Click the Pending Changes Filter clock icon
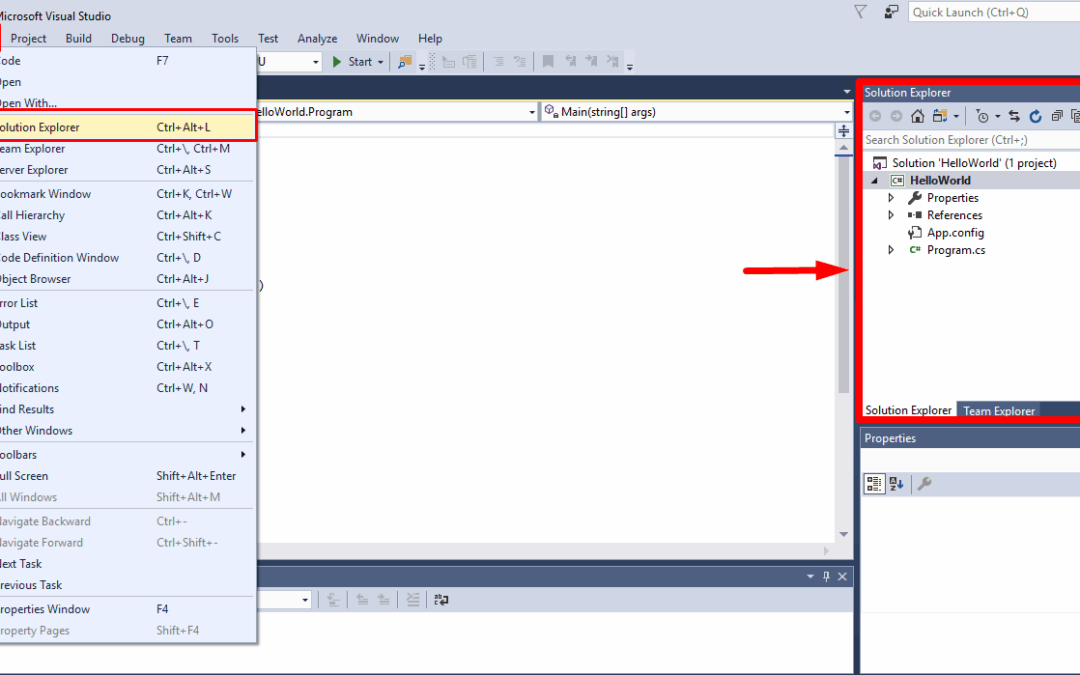This screenshot has width=1080, height=675. click(983, 117)
